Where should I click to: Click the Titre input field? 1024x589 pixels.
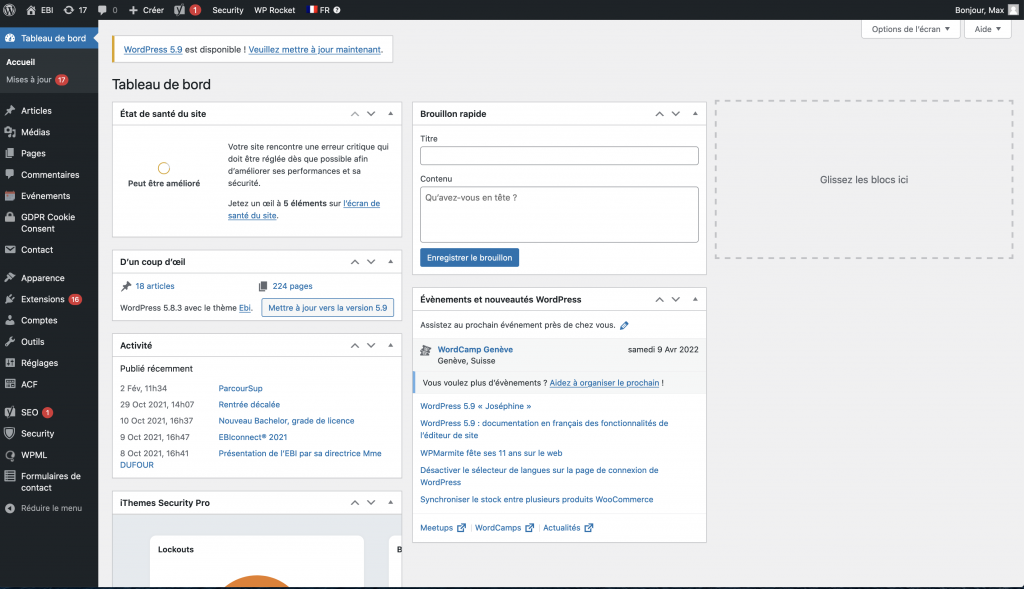[x=559, y=155]
